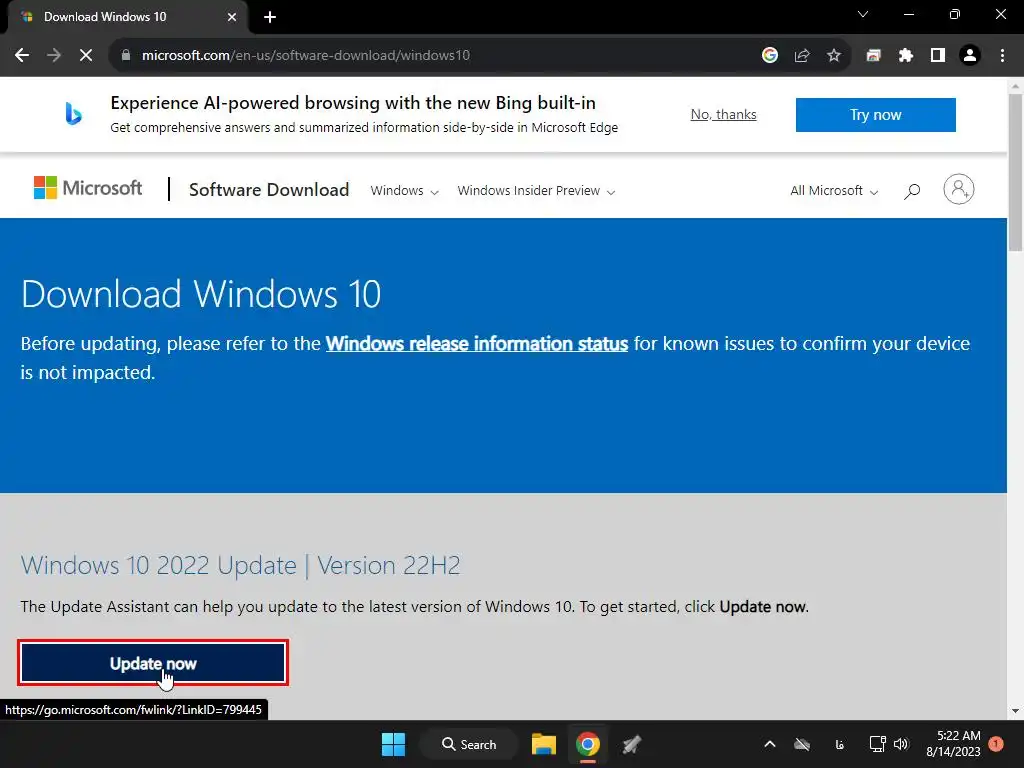1024x768 pixels.
Task: Go back to the previous page
Action: [22, 56]
